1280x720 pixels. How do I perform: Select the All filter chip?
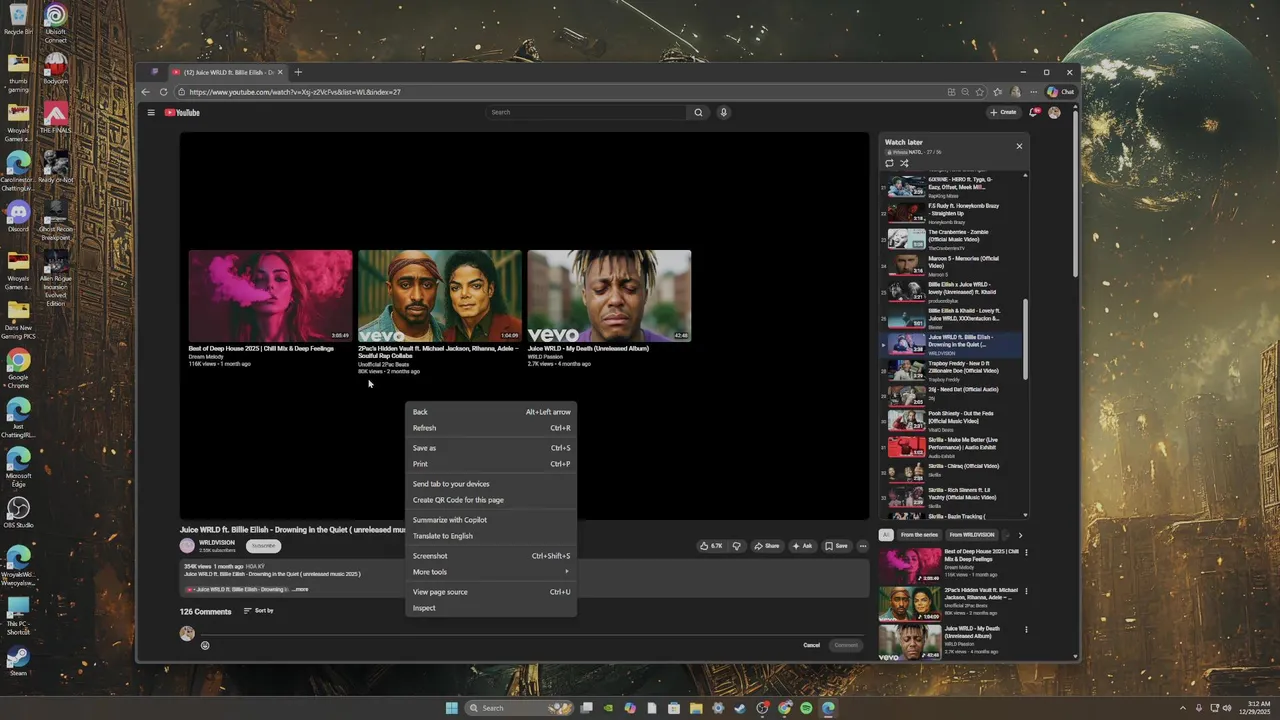[885, 535]
